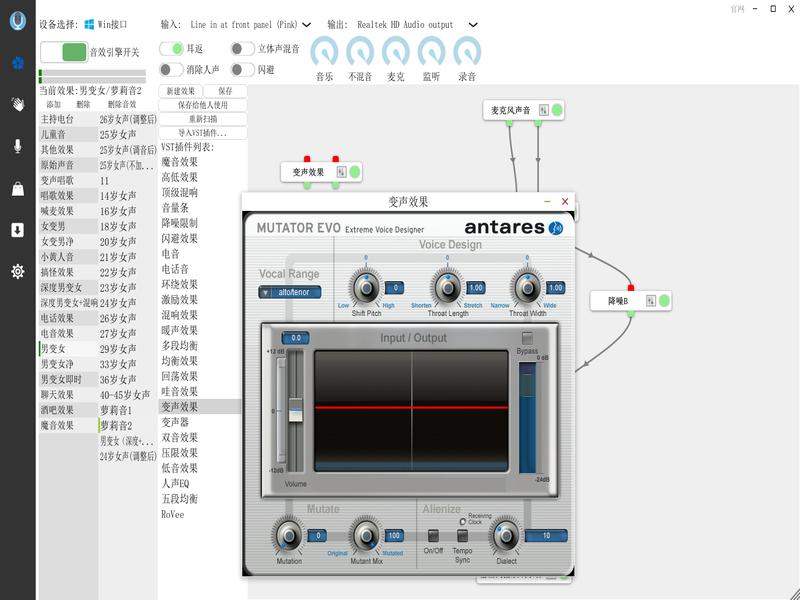
Task: Click the 新建效果 button
Action: [x=181, y=91]
